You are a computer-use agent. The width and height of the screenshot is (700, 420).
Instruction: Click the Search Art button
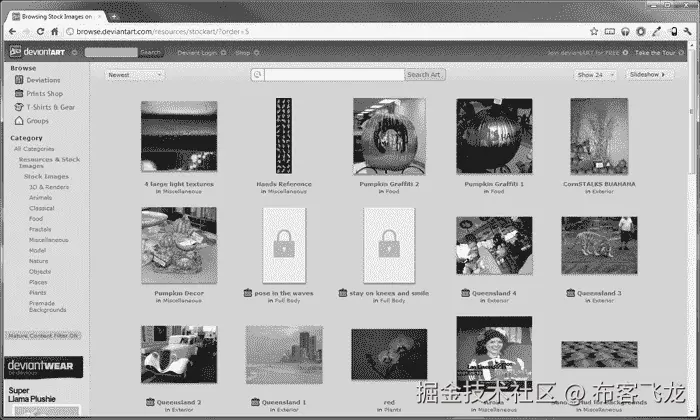(x=425, y=75)
